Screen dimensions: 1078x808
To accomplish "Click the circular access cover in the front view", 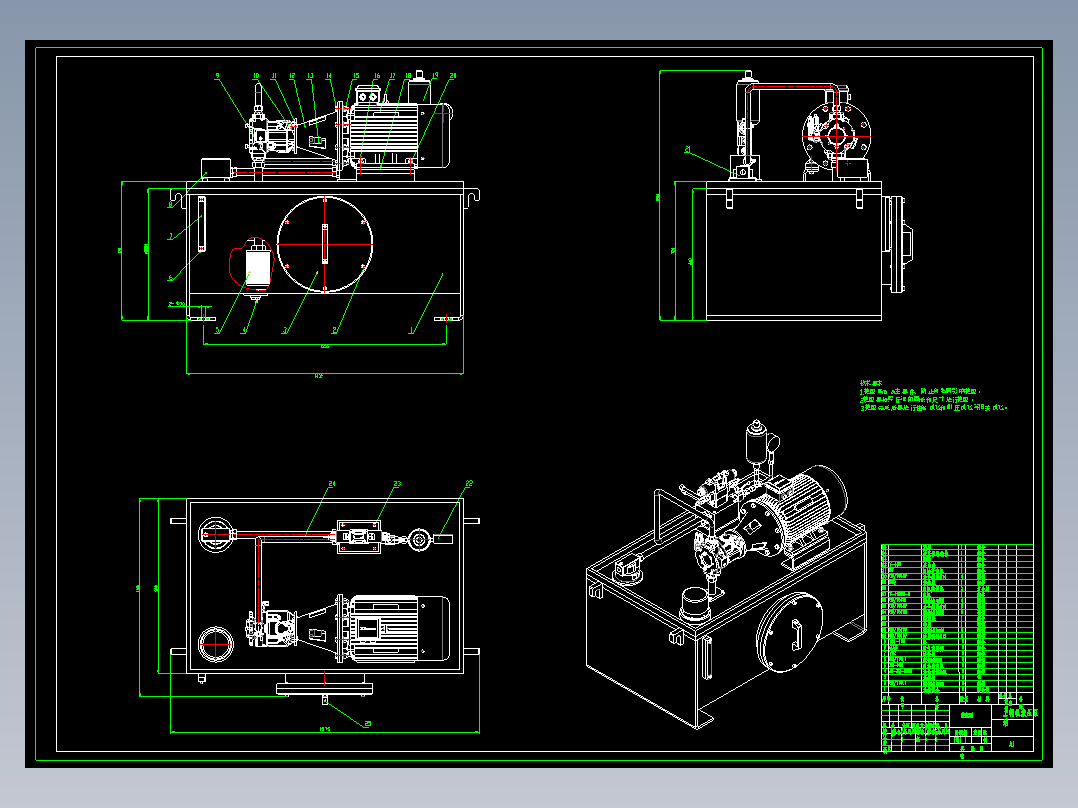I will (325, 244).
